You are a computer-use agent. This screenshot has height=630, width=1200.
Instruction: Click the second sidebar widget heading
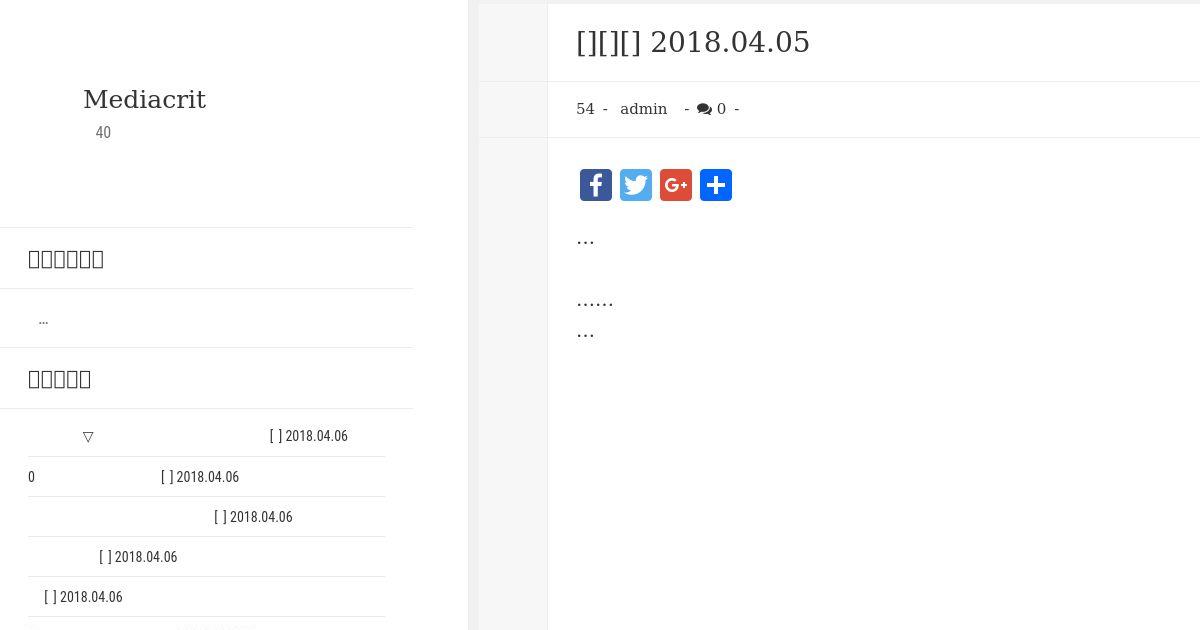pos(60,378)
